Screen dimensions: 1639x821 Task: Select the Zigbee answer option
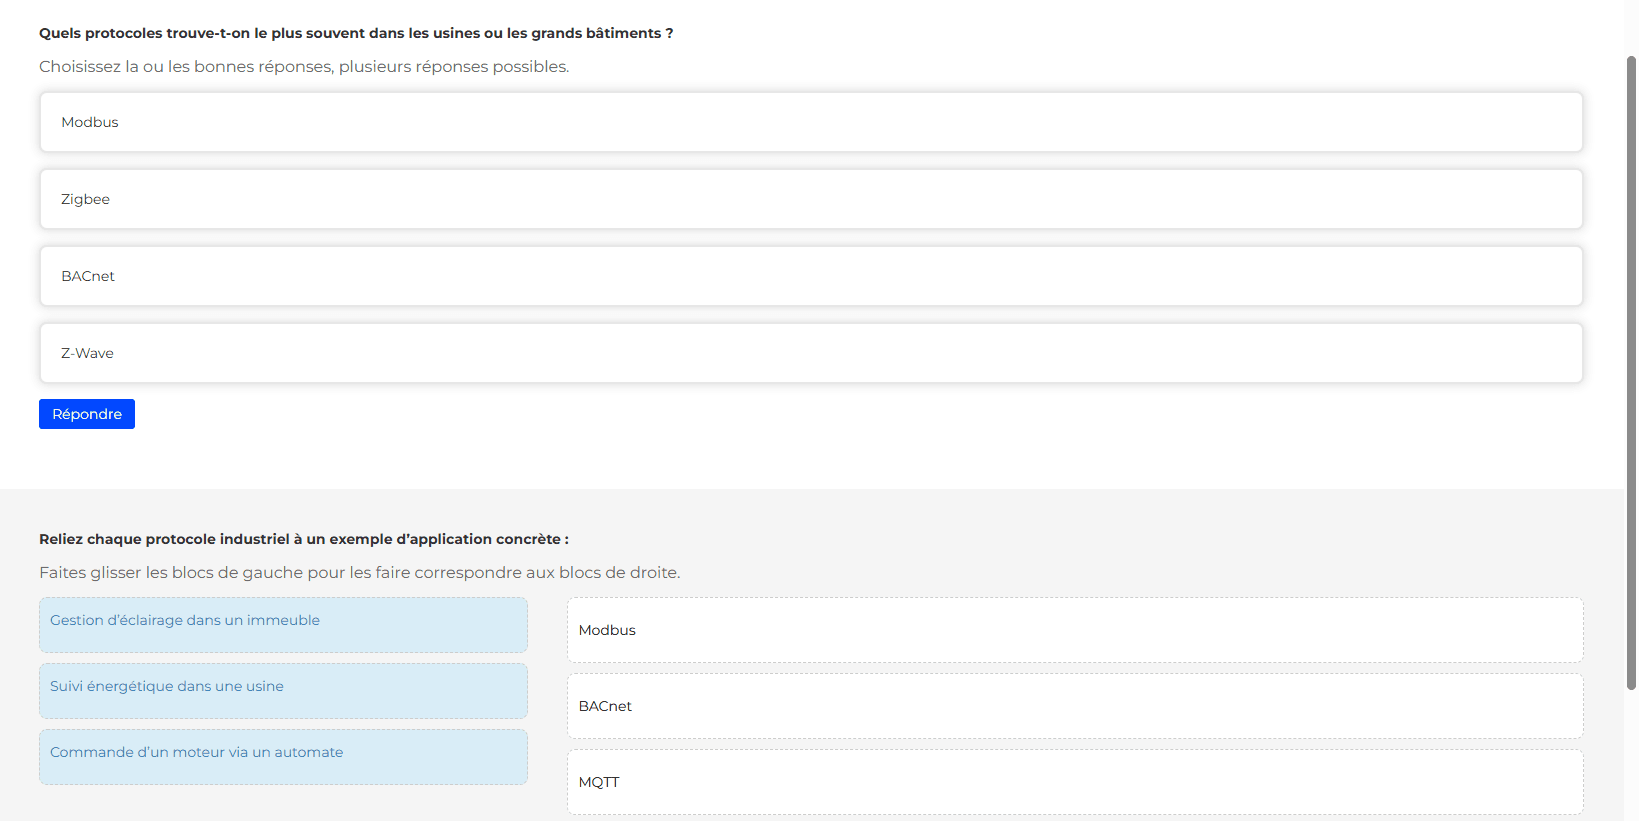click(810, 199)
